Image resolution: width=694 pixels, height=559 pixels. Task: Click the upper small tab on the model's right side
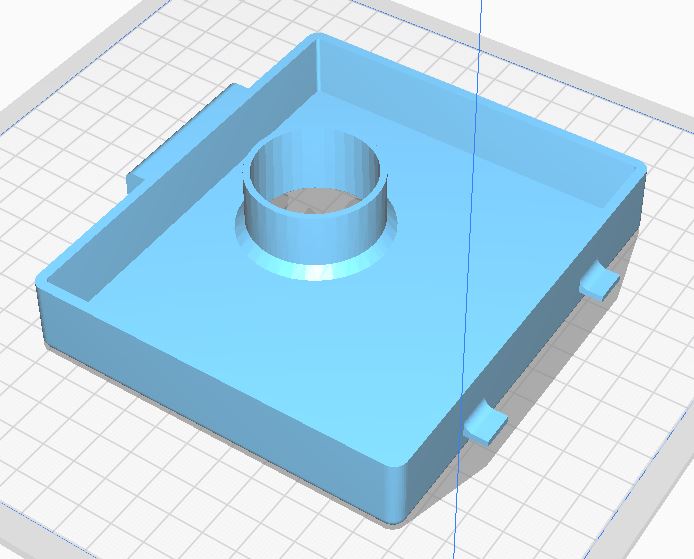point(601,280)
